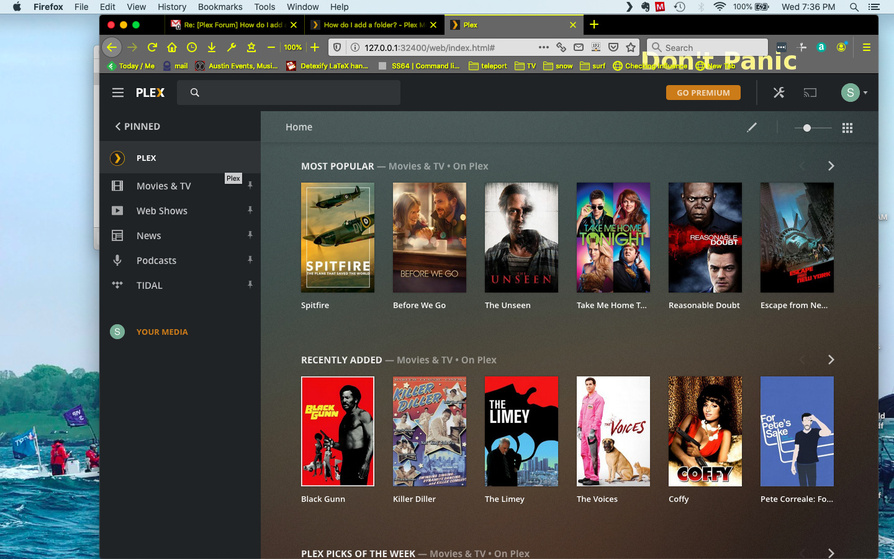Open Plex settings wrench icon

click(779, 92)
